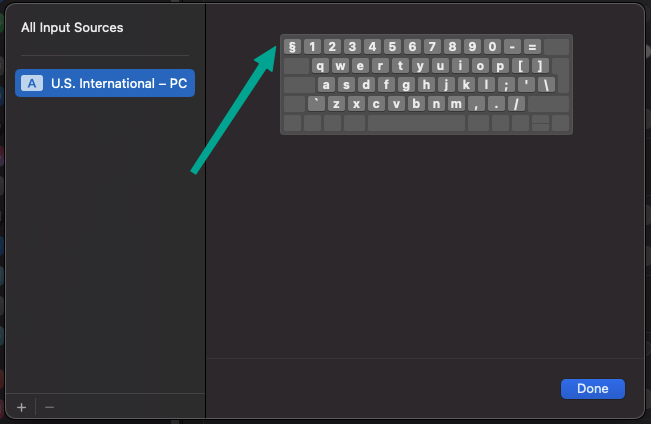Click the 'A' icon beside U.S. International
This screenshot has width=651, height=424.
[x=33, y=83]
